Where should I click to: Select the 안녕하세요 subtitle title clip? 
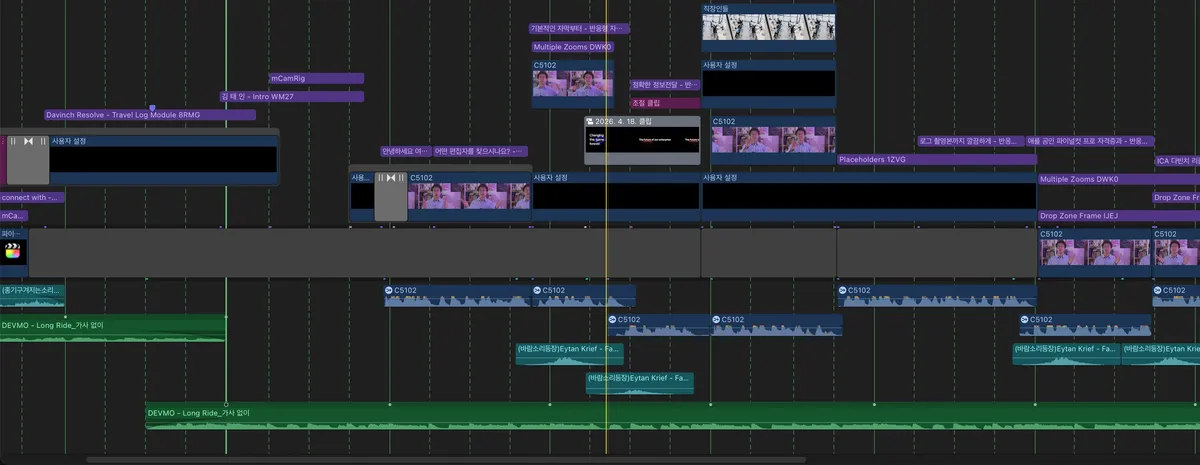pos(405,152)
